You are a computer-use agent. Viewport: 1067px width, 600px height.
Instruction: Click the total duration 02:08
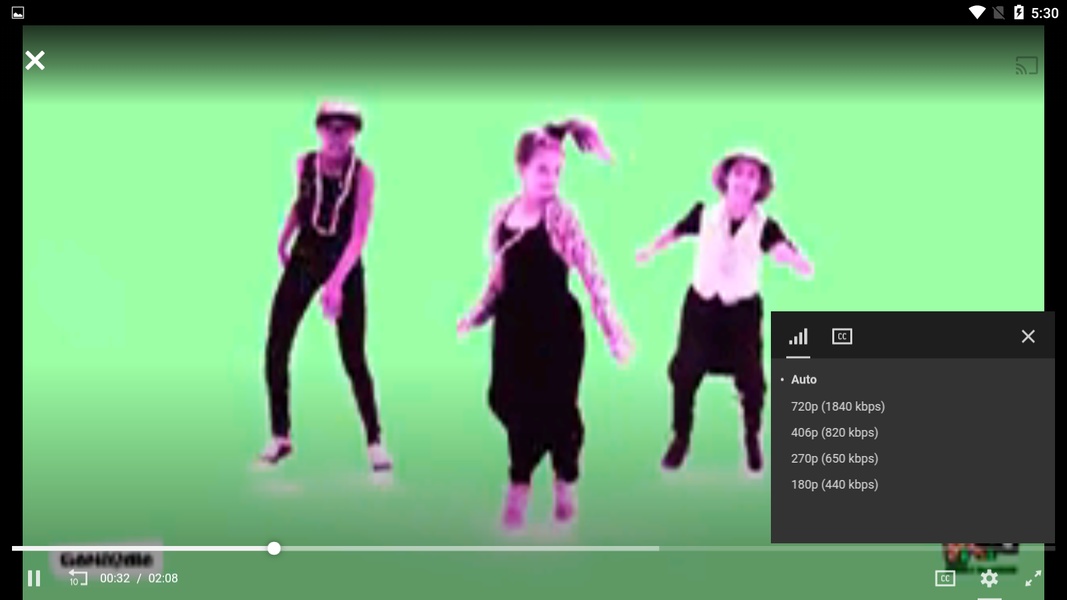(163, 578)
